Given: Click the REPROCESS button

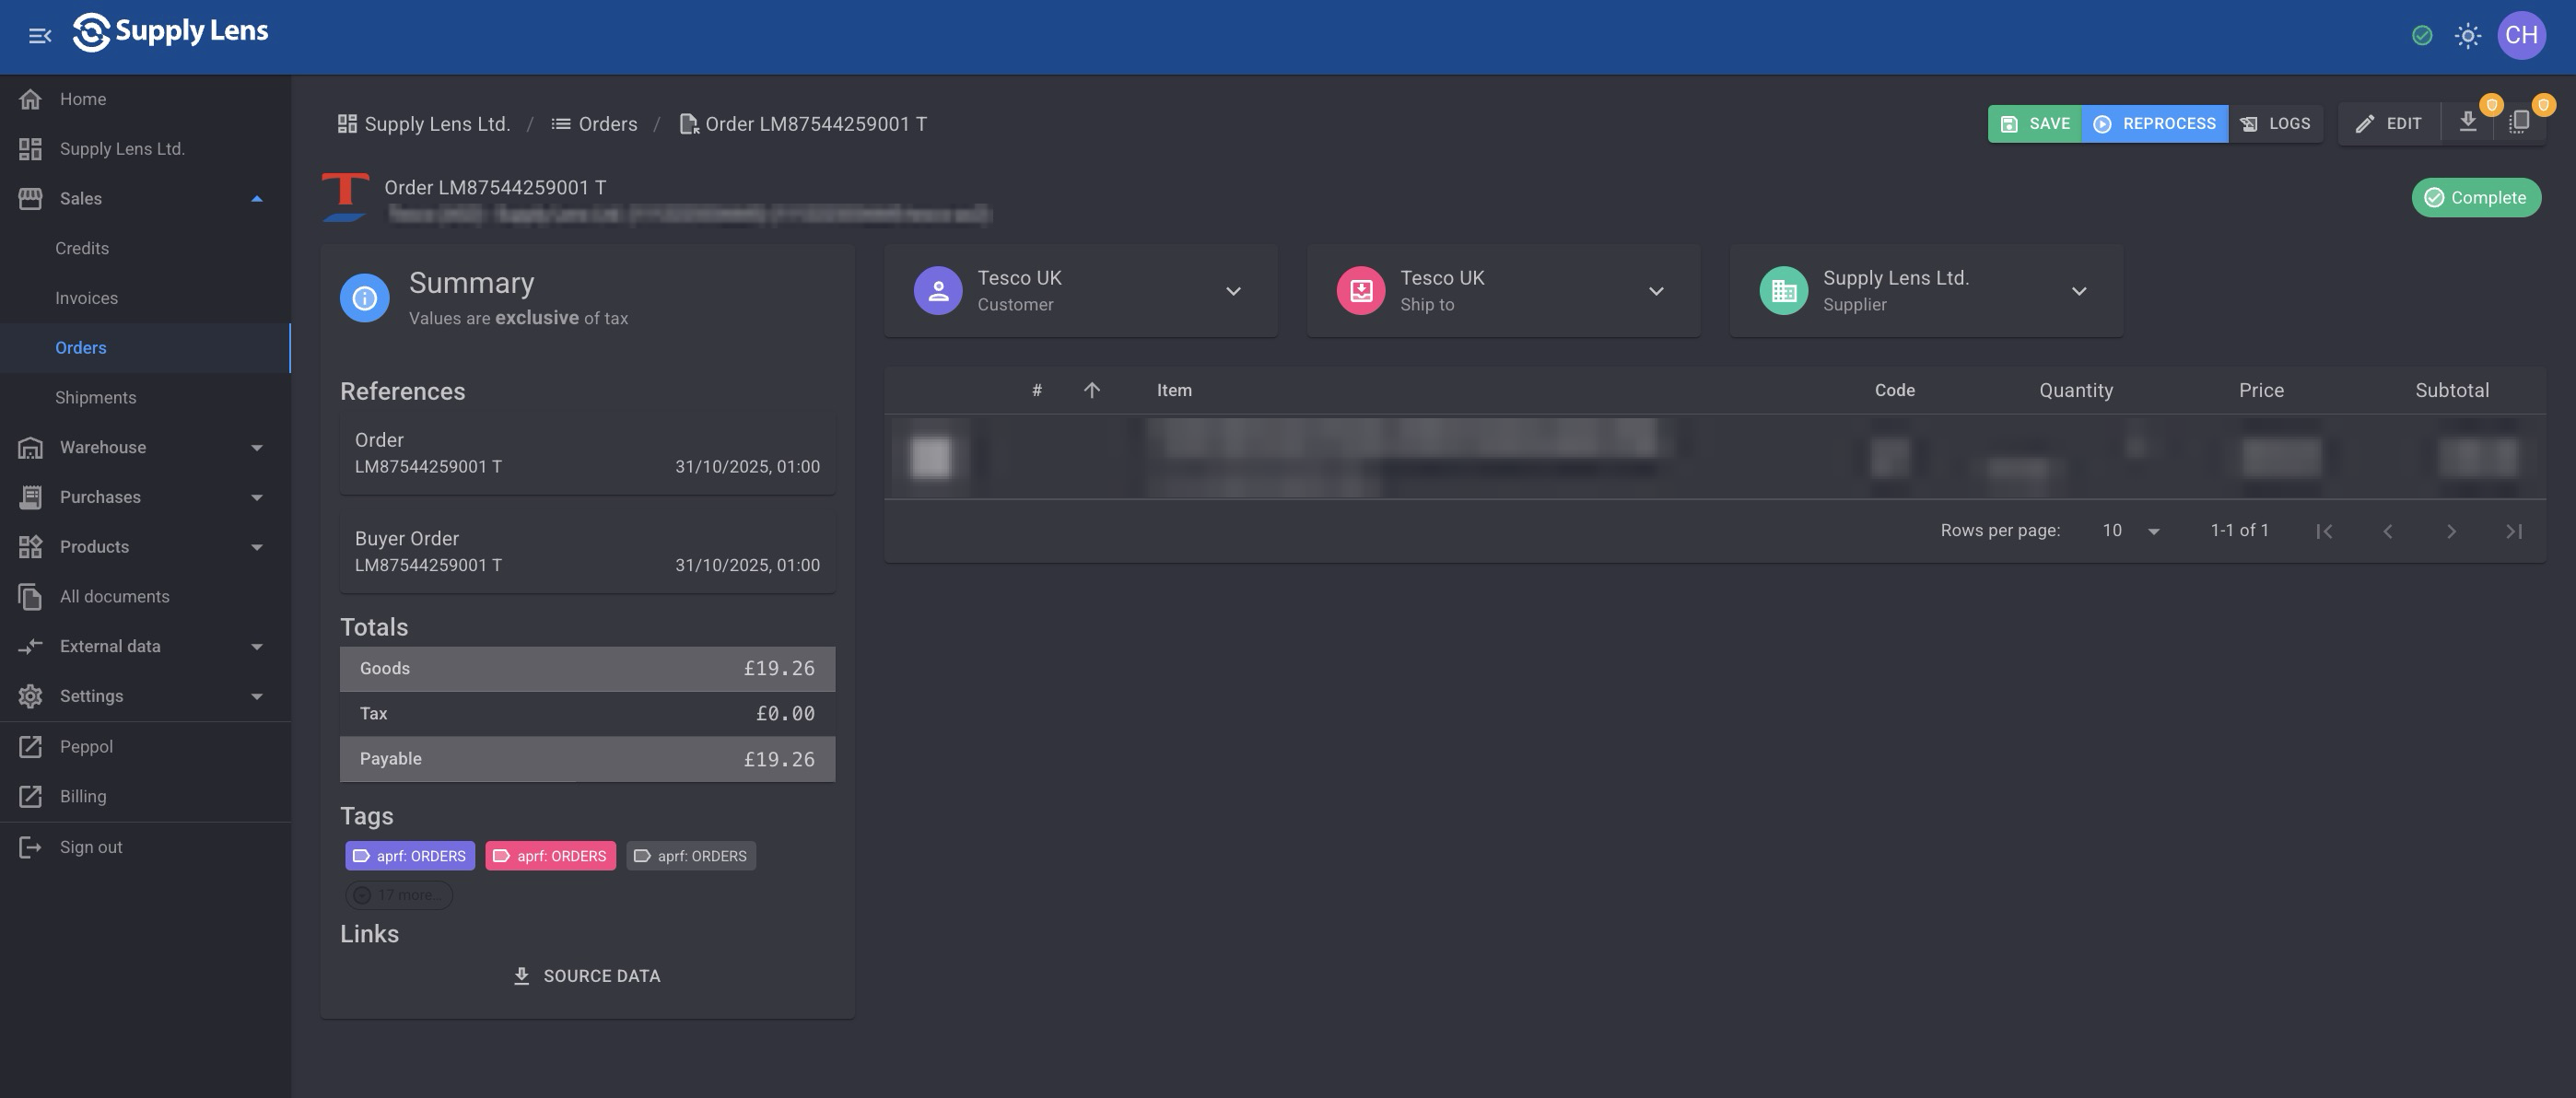Looking at the screenshot, I should pos(2154,124).
